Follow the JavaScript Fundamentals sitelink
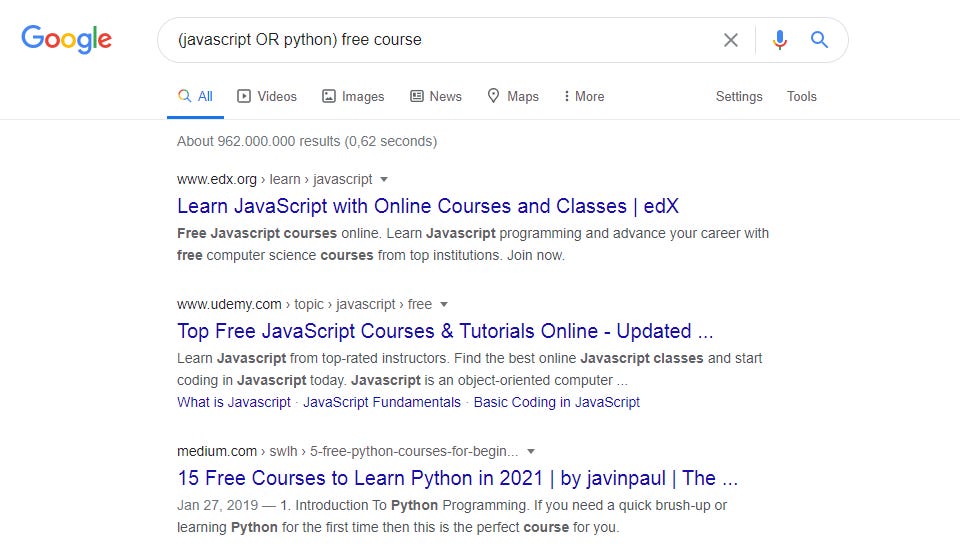The width and height of the screenshot is (960, 559). point(382,402)
